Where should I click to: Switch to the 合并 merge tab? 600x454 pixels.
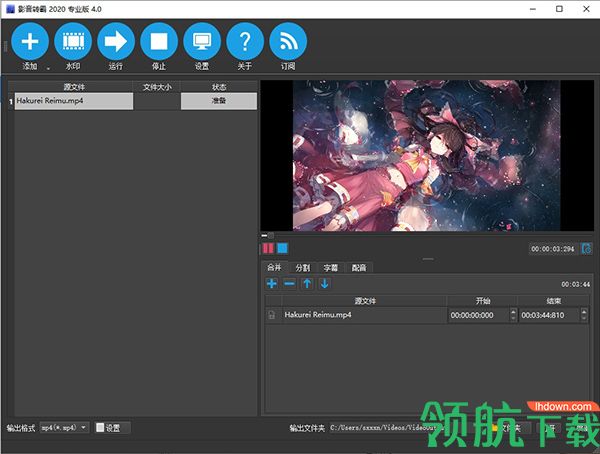(x=274, y=267)
